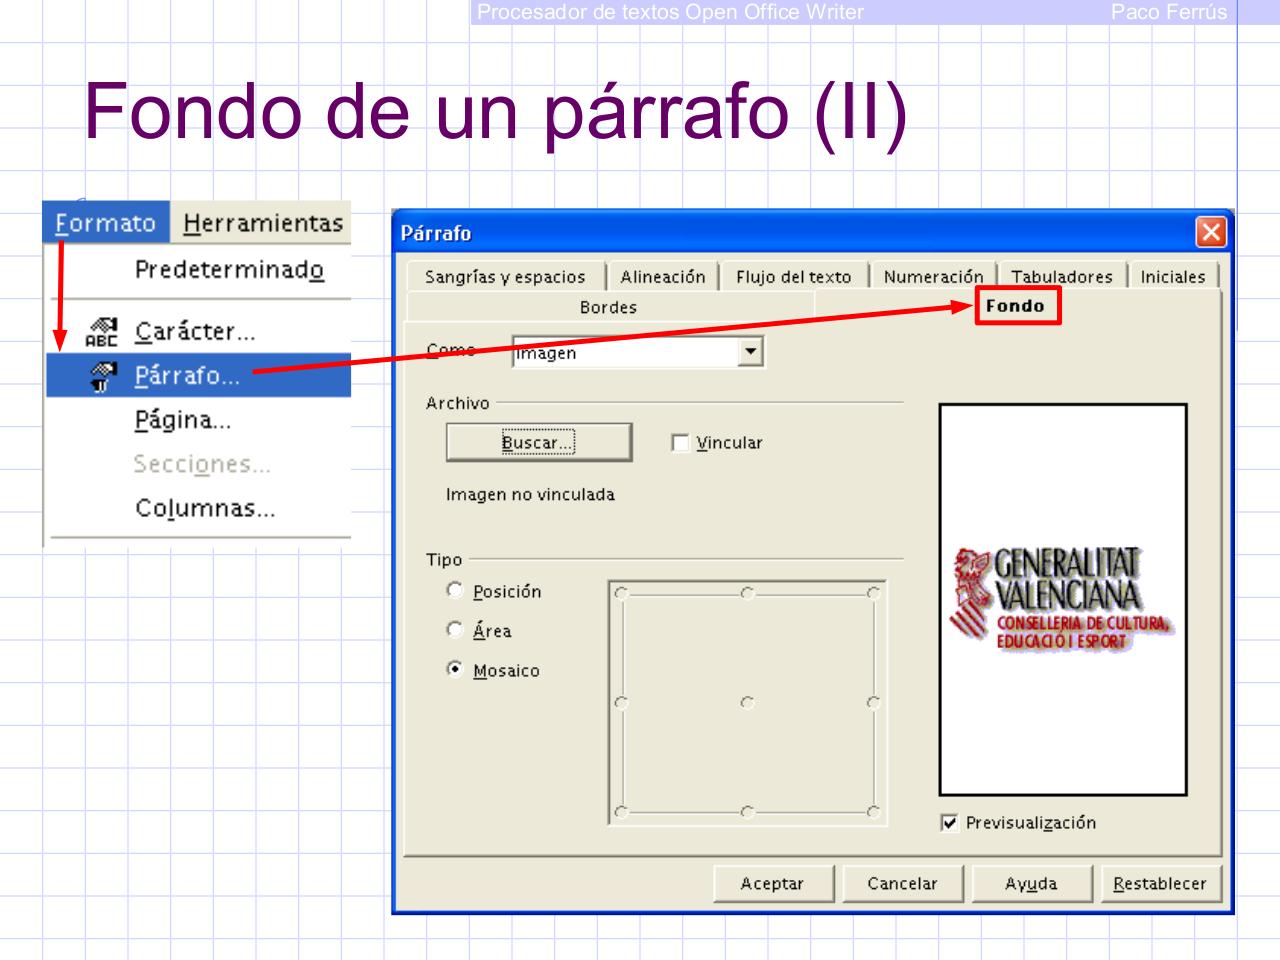Enable the Vincular checkbox
Viewport: 1280px width, 960px height.
coord(680,442)
